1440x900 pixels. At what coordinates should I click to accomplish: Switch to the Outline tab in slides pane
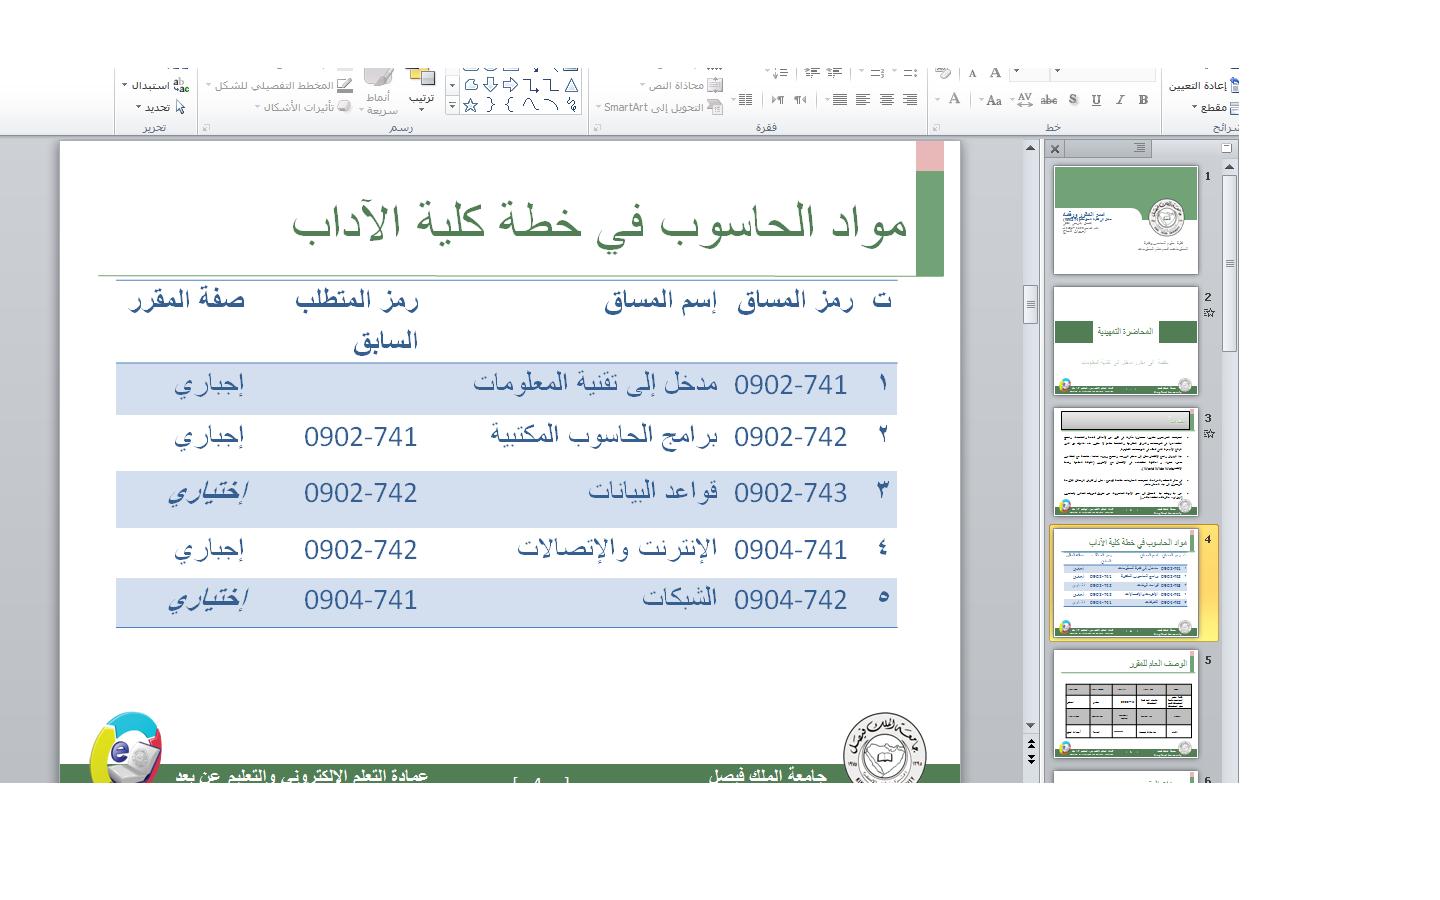coord(1140,148)
